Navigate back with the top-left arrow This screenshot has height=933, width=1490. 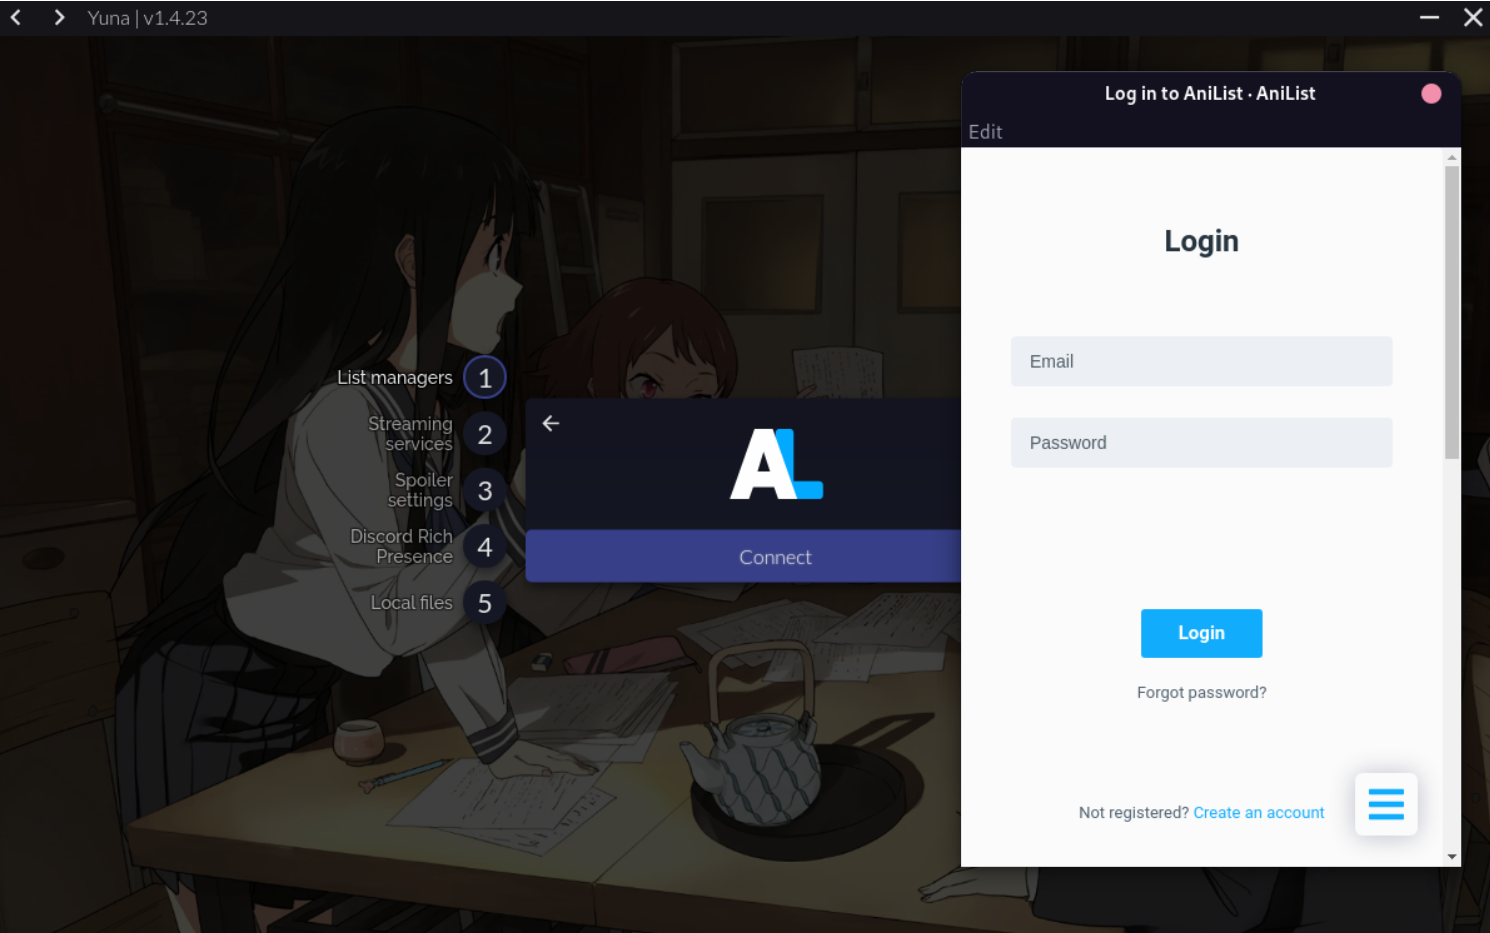15,17
